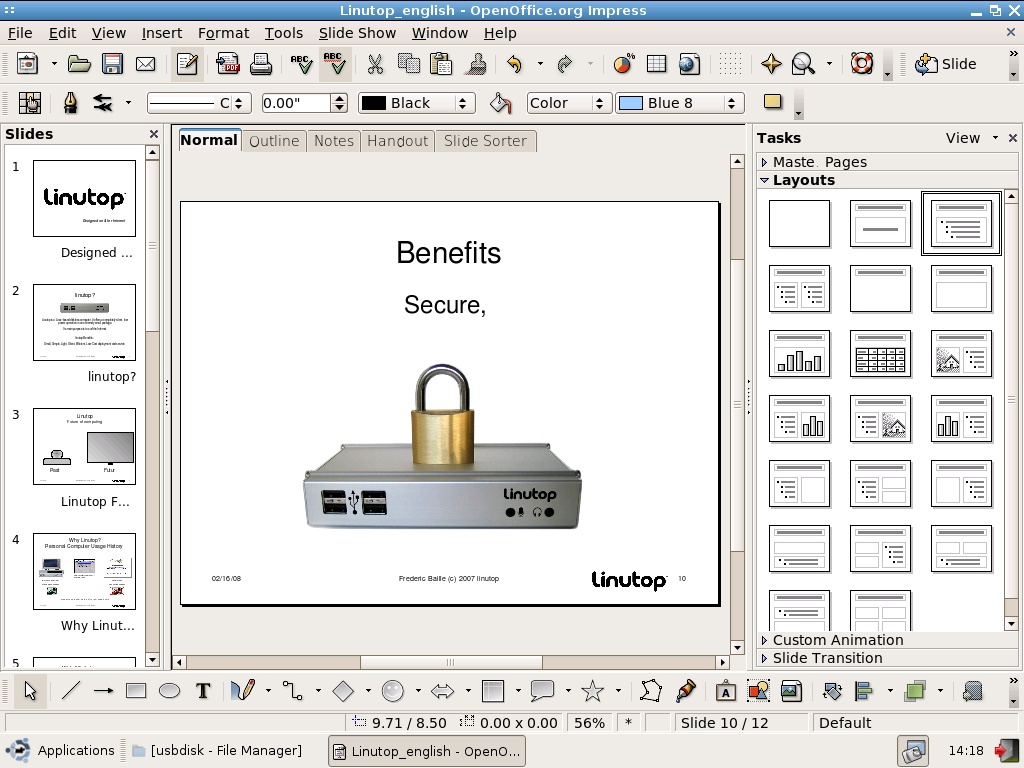Toggle Points edit mode icon
1024x768 pixels.
650,691
